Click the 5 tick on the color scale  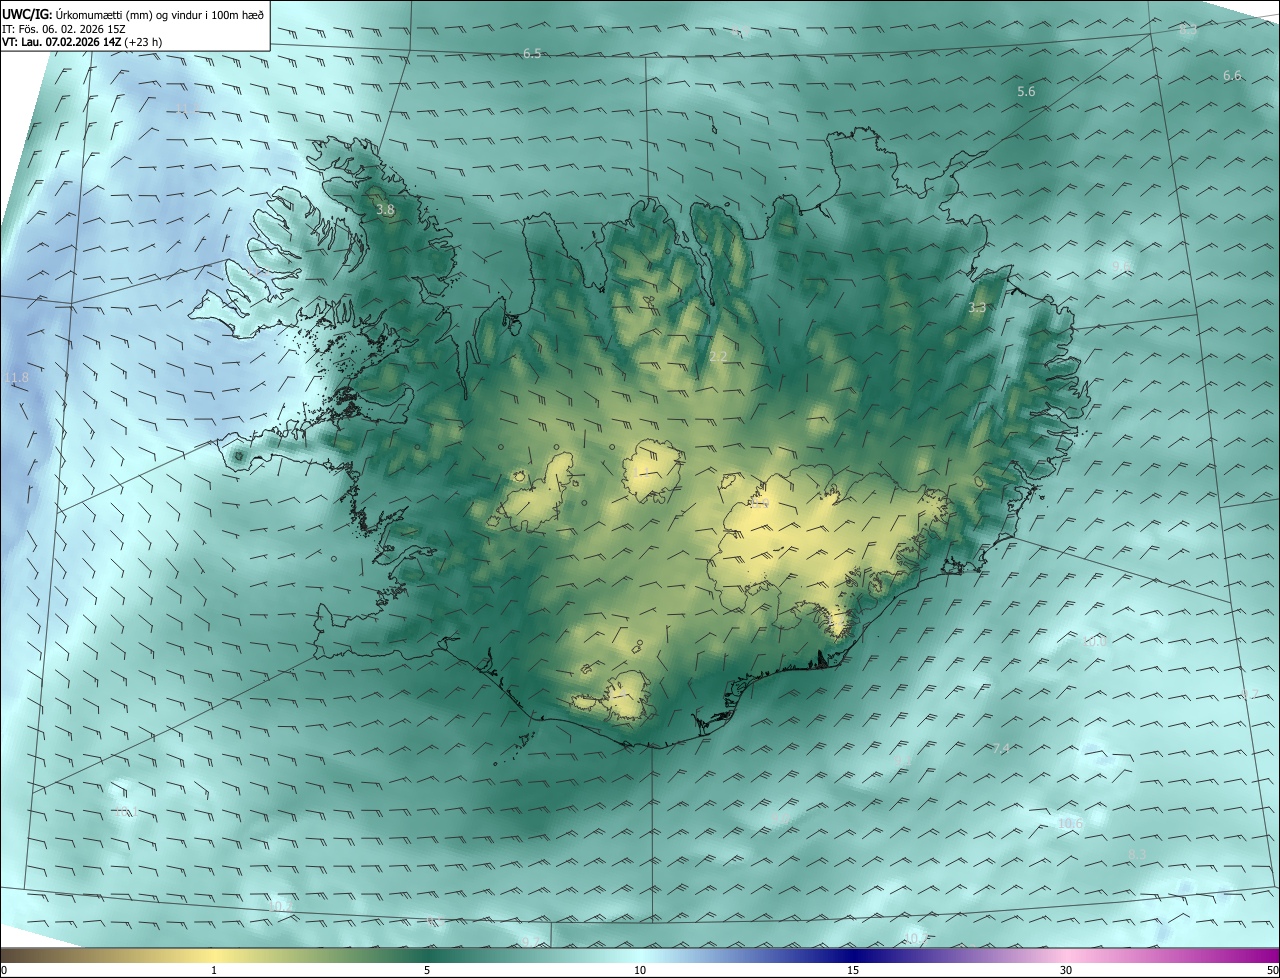[x=427, y=970]
